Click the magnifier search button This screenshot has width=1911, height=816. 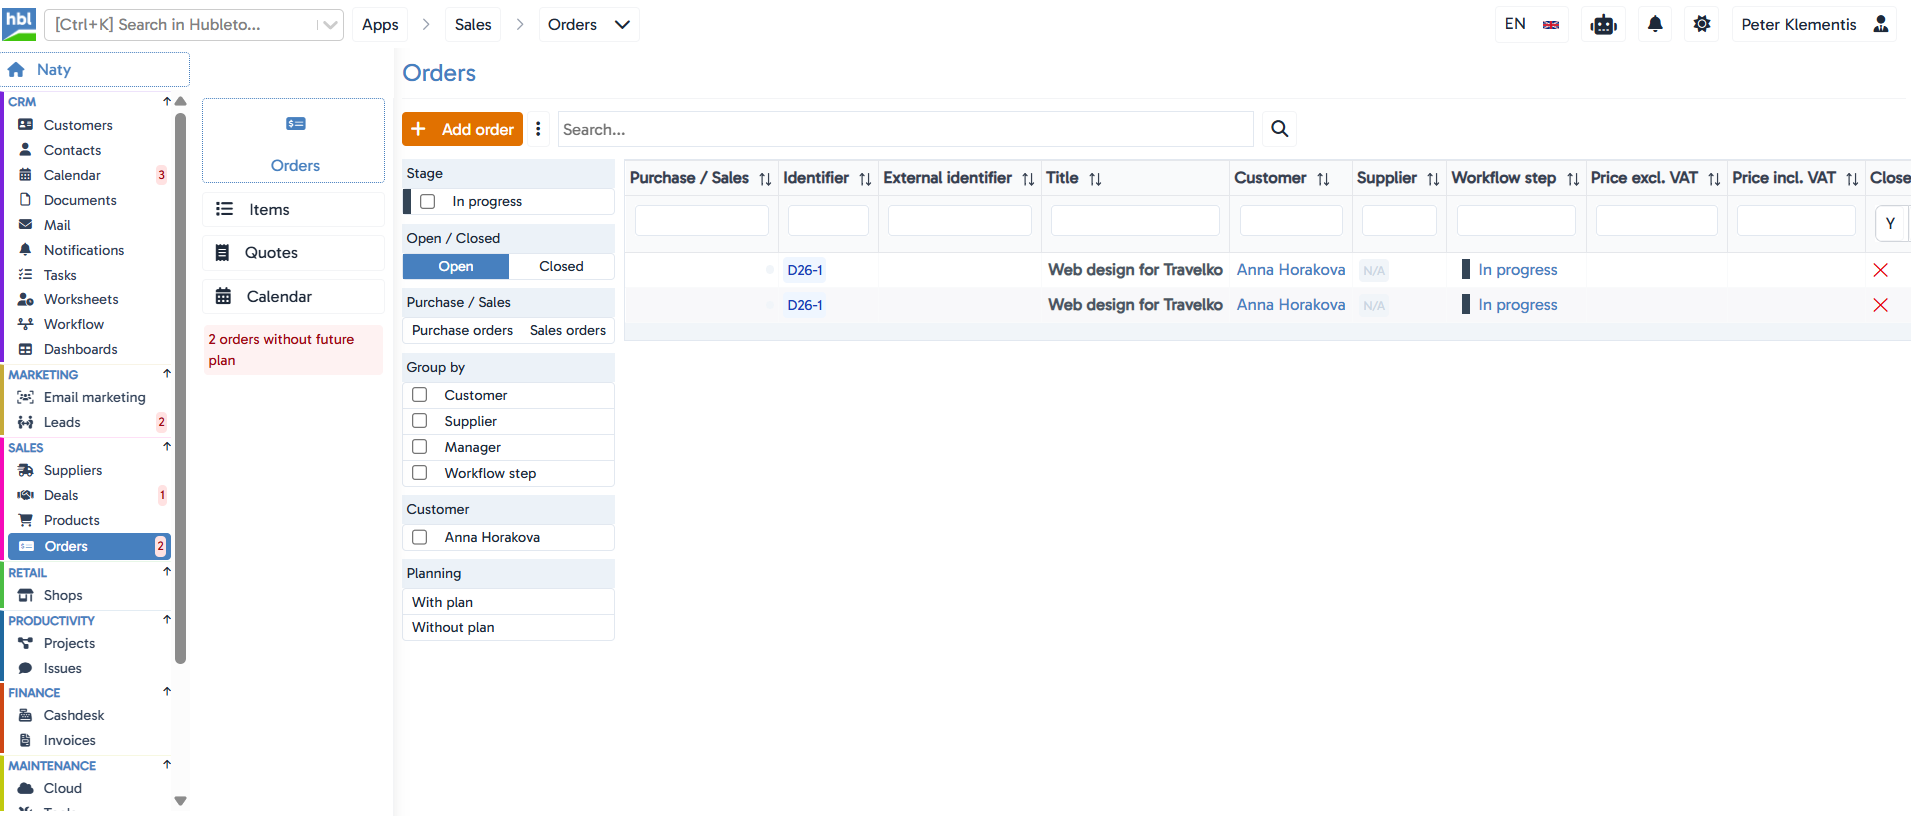pyautogui.click(x=1279, y=129)
